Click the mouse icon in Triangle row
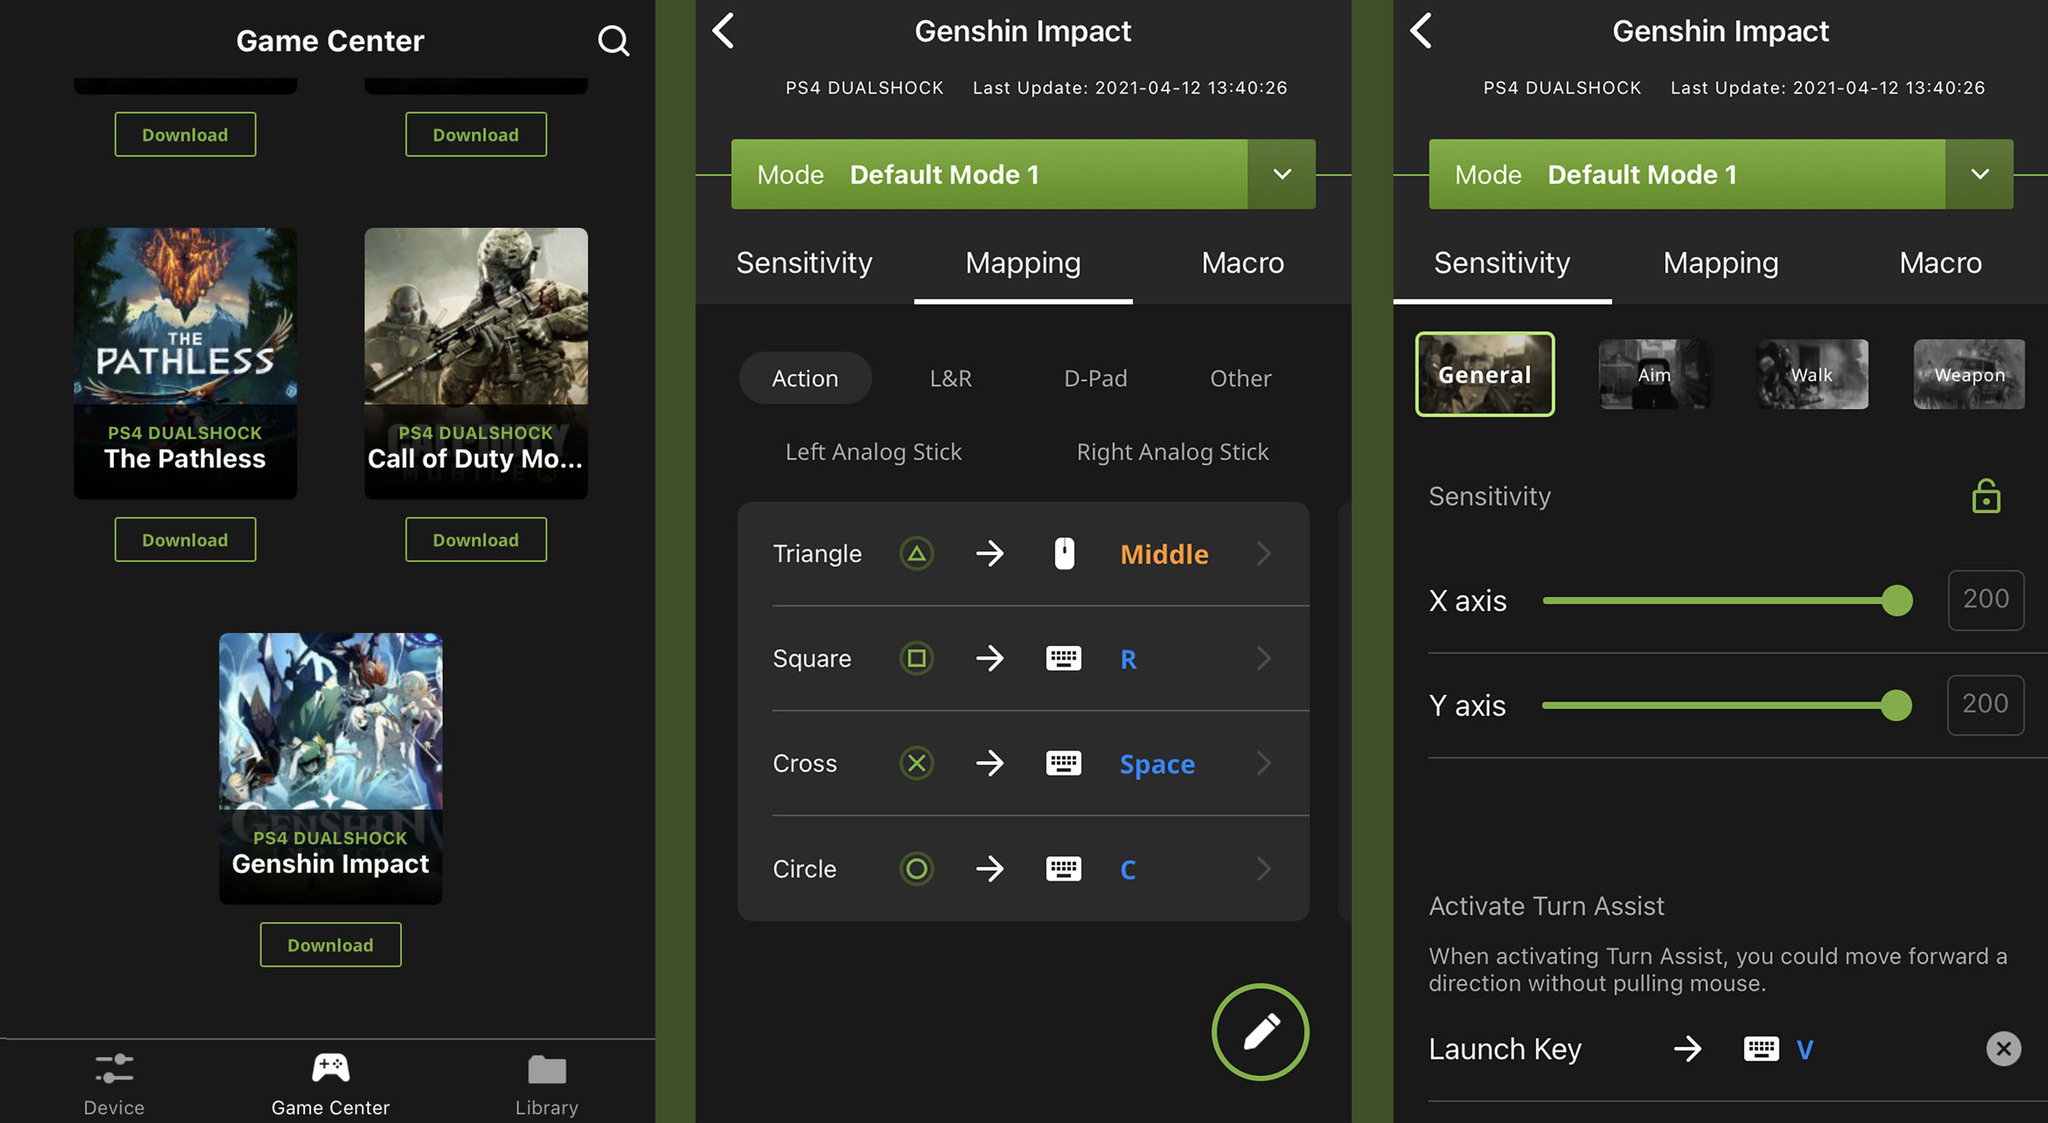The height and width of the screenshot is (1123, 2048). (1064, 553)
